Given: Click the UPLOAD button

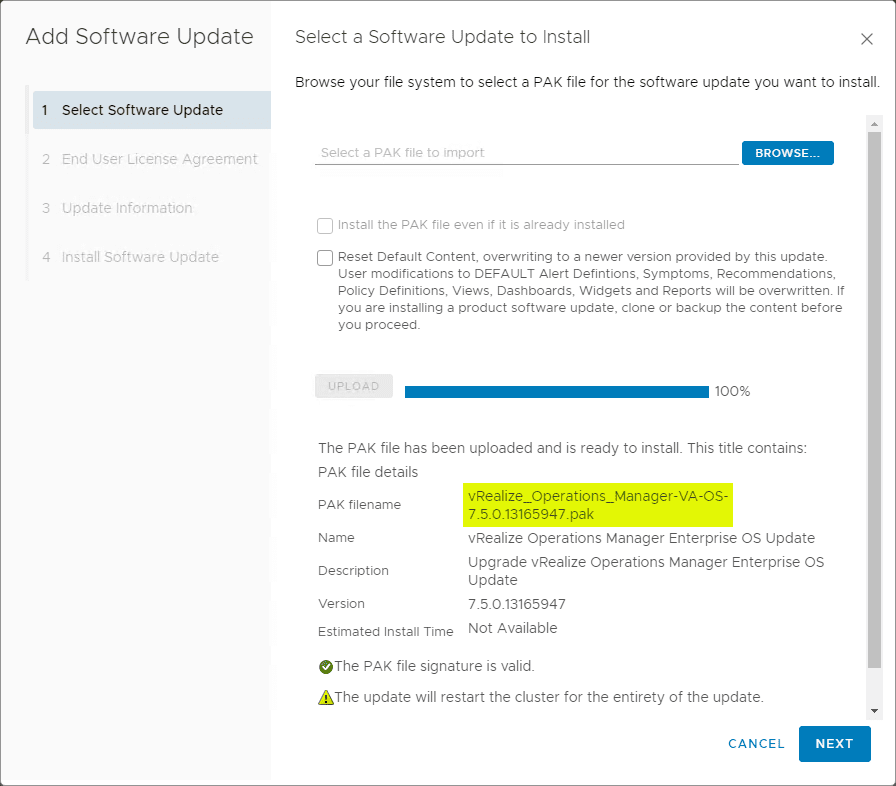Looking at the screenshot, I should (x=354, y=386).
